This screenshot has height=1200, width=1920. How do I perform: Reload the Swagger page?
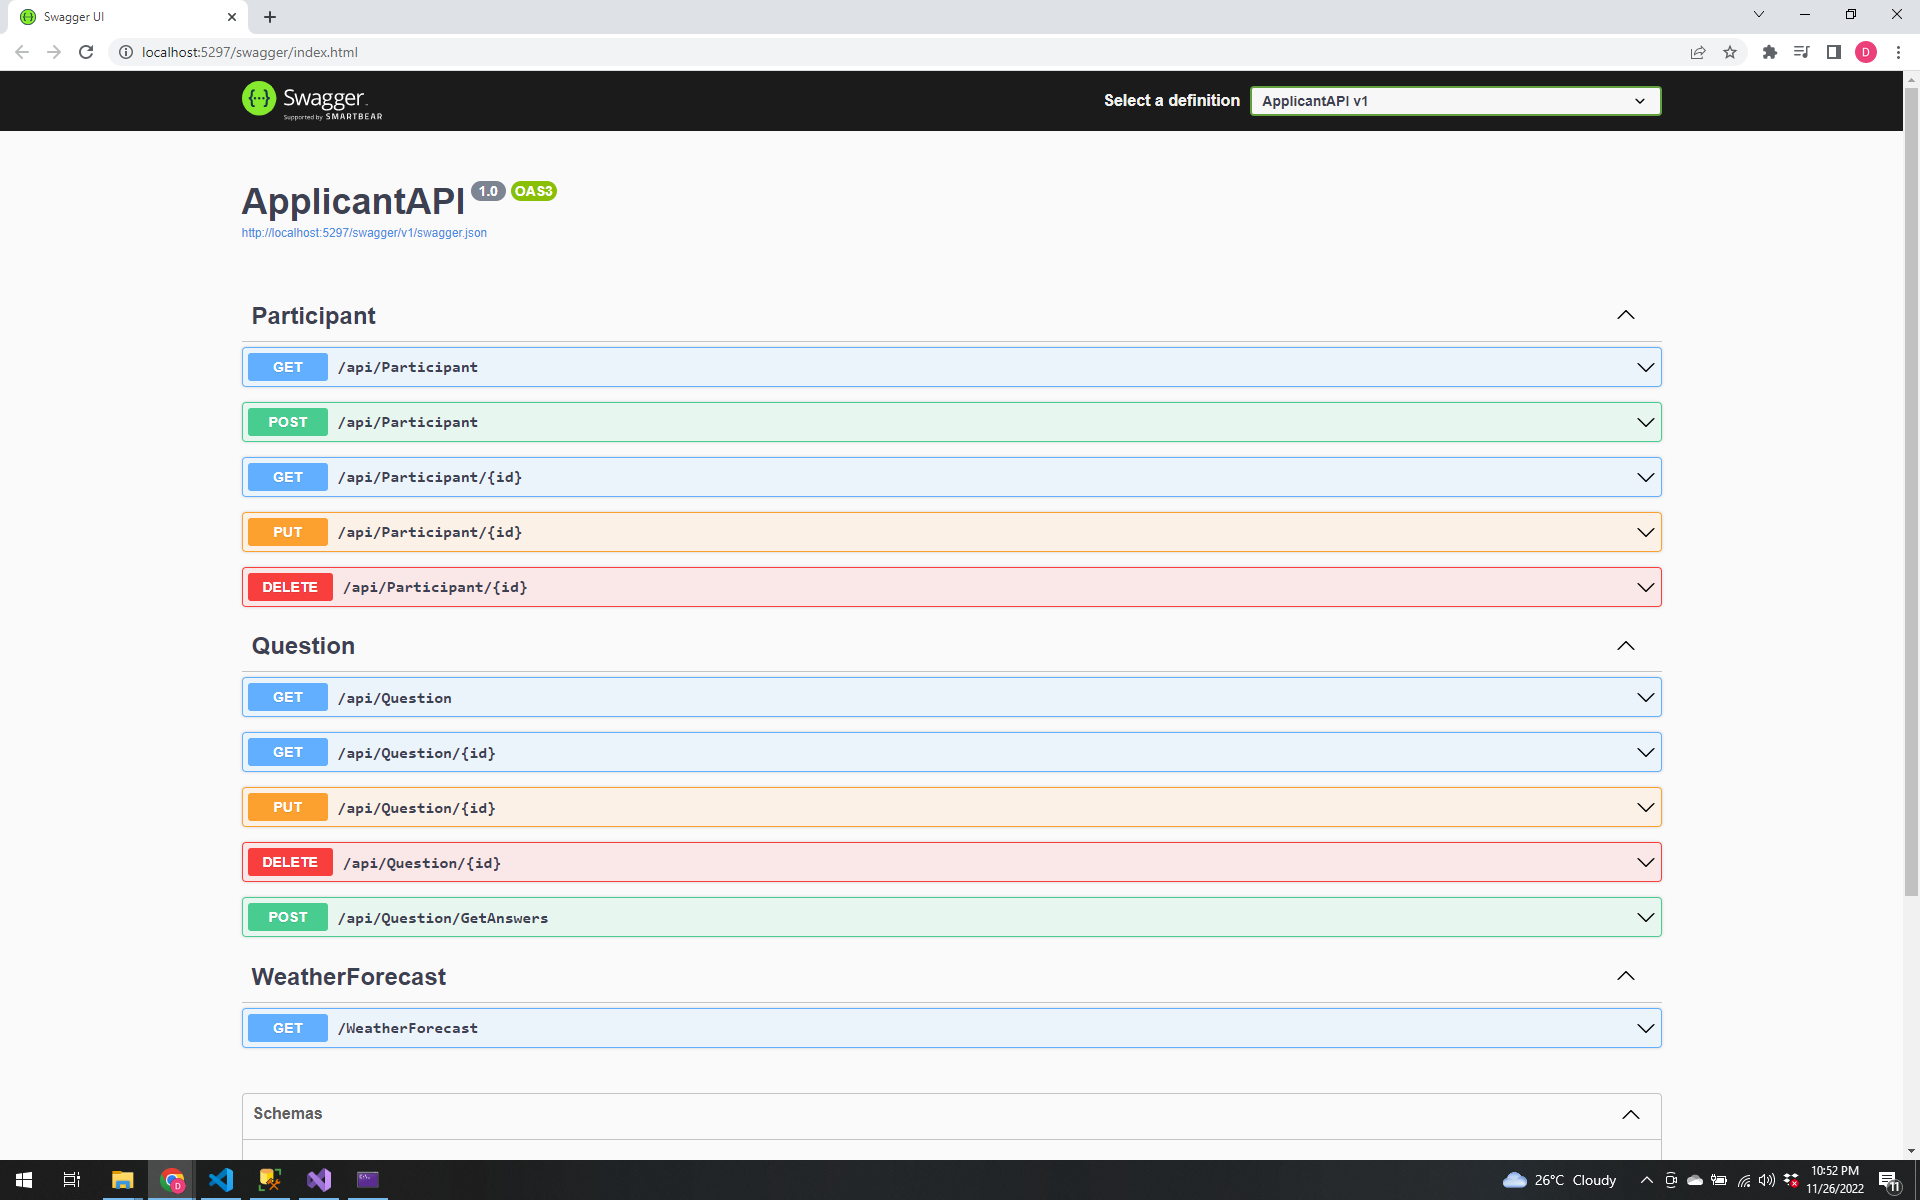click(86, 52)
